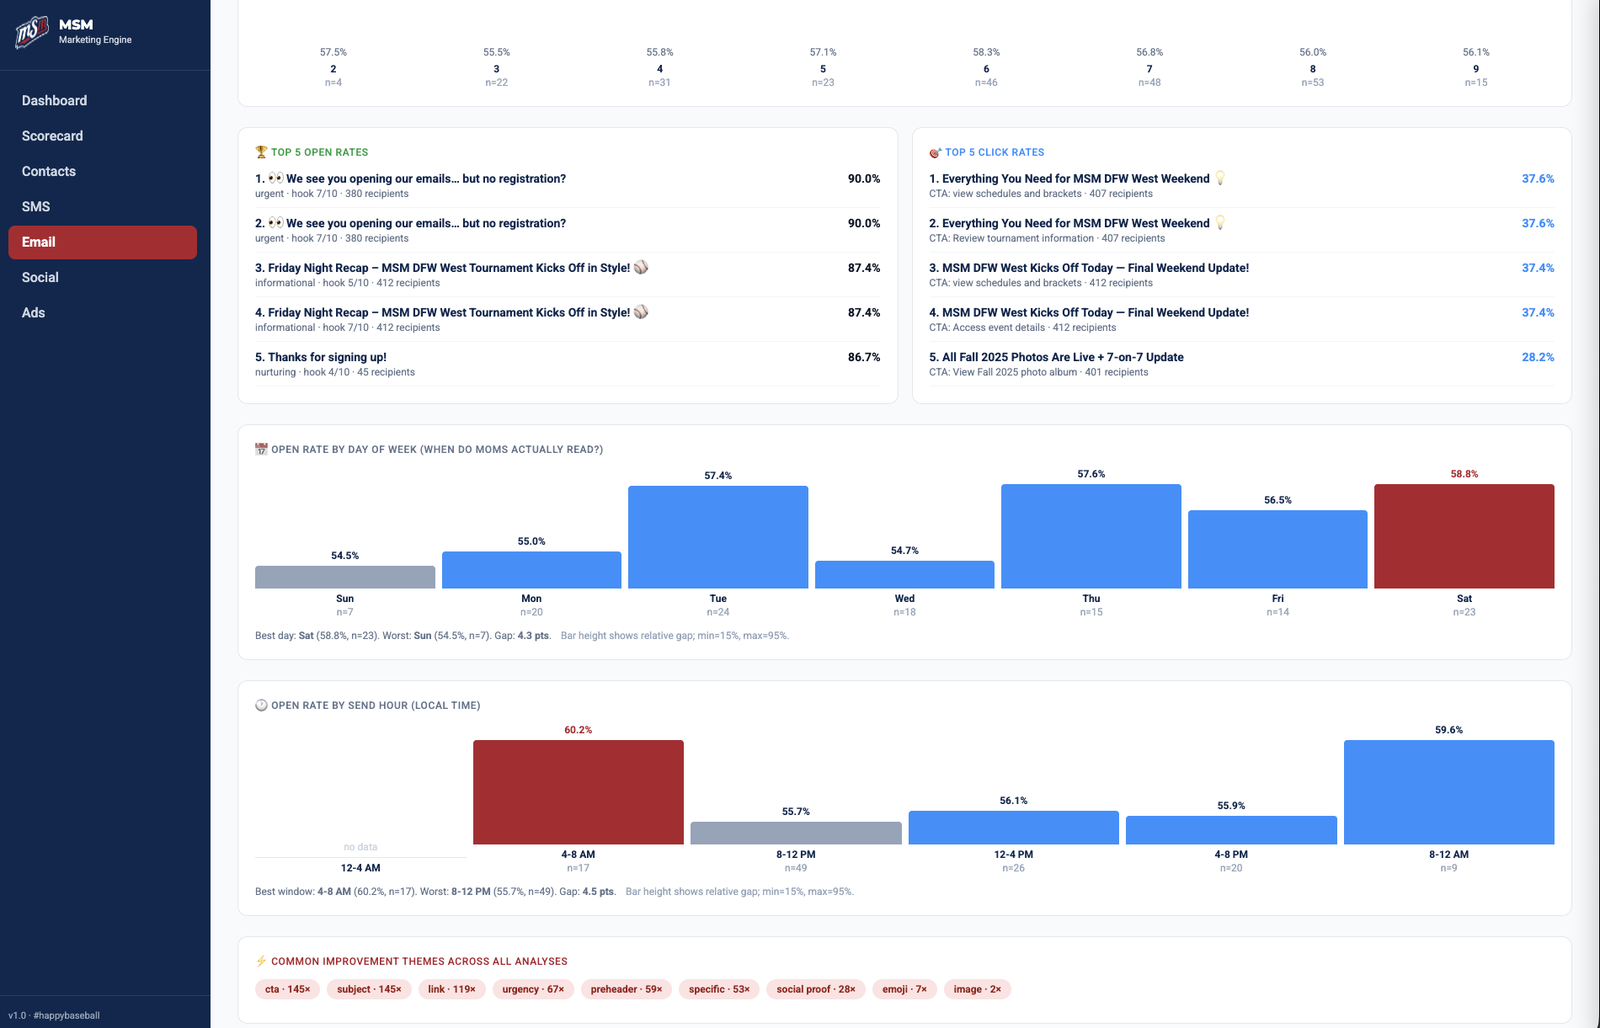Open the Ads section

point(33,312)
